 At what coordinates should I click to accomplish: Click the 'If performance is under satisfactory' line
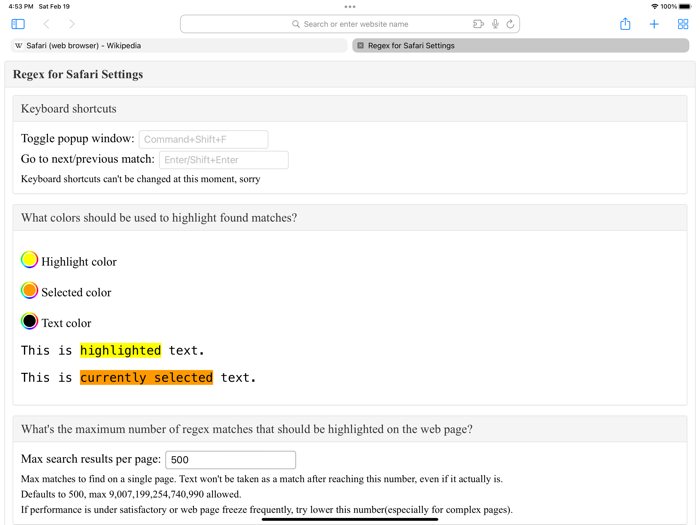[267, 510]
